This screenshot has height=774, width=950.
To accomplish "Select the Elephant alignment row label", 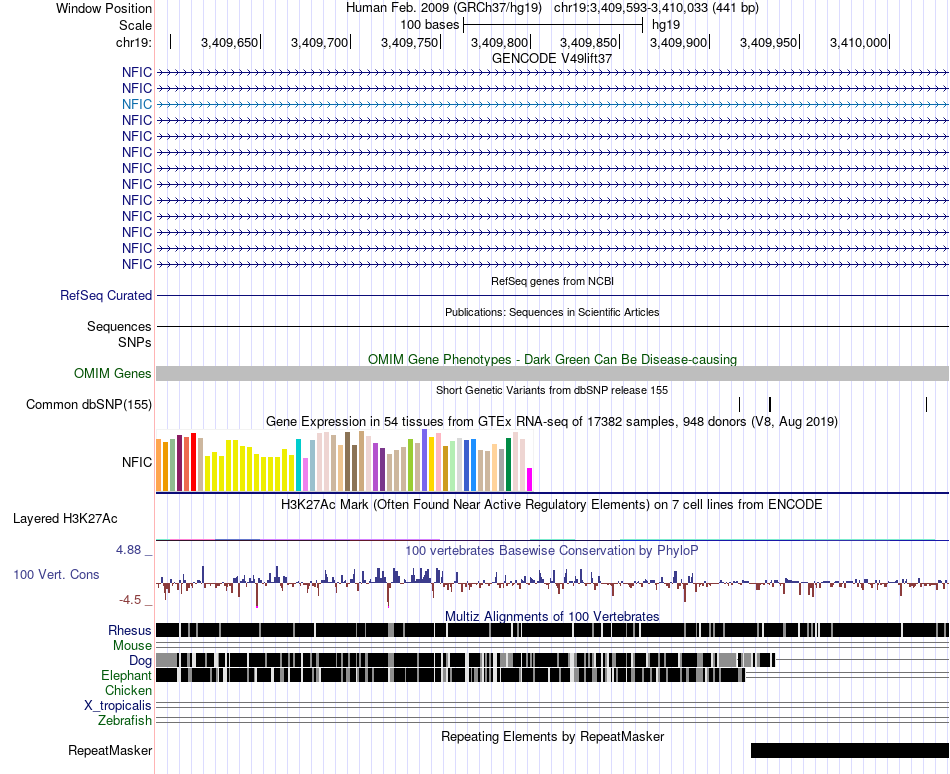I will (126, 675).
